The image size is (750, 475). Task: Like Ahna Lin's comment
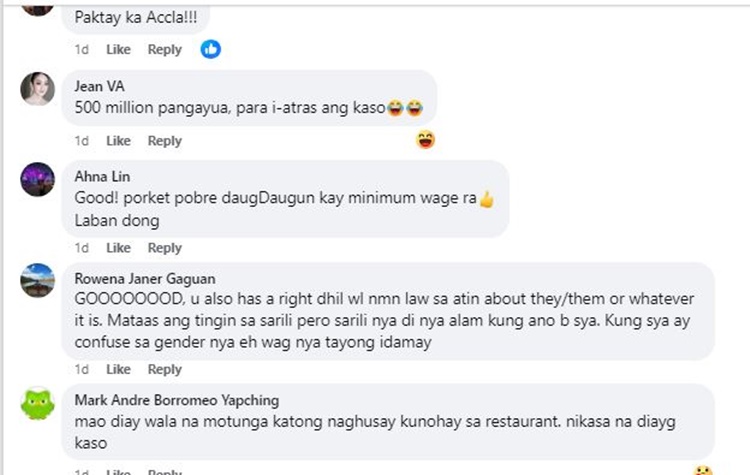pyautogui.click(x=118, y=248)
